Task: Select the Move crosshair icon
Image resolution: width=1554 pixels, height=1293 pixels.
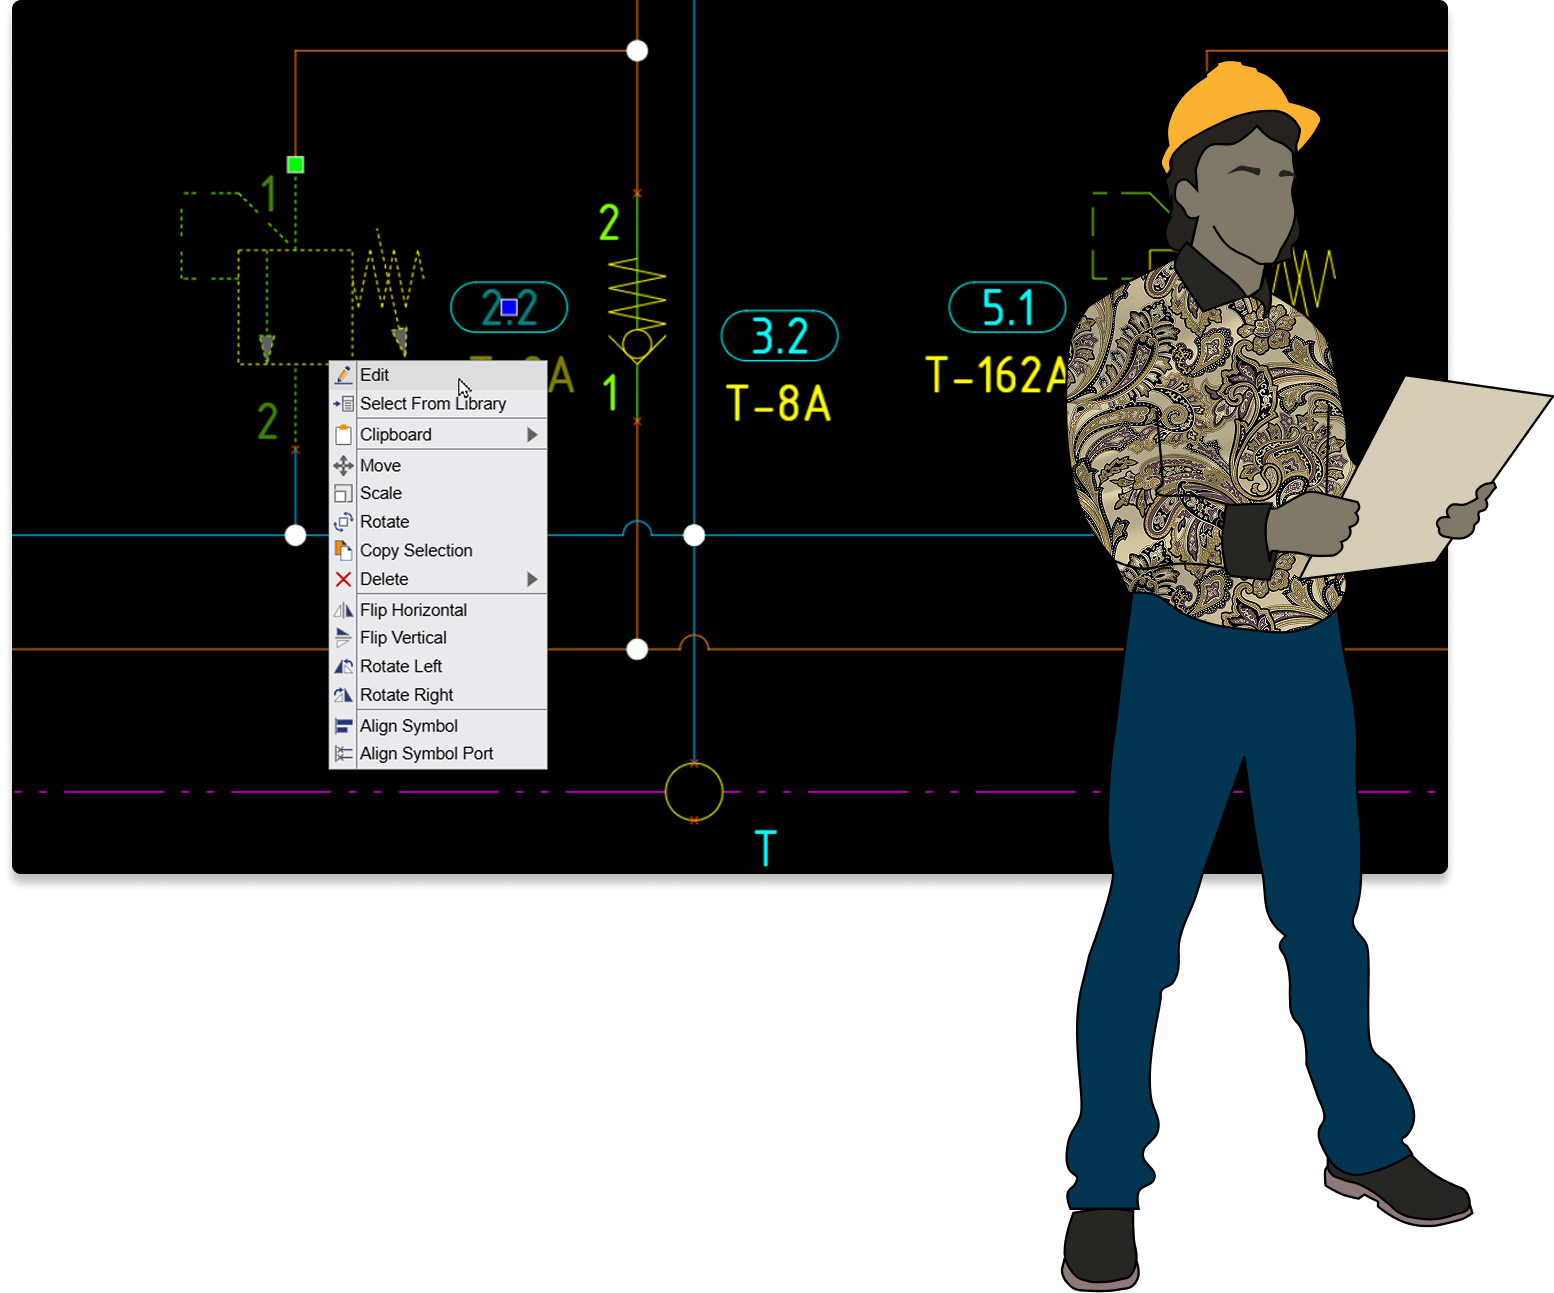Action: coord(343,465)
